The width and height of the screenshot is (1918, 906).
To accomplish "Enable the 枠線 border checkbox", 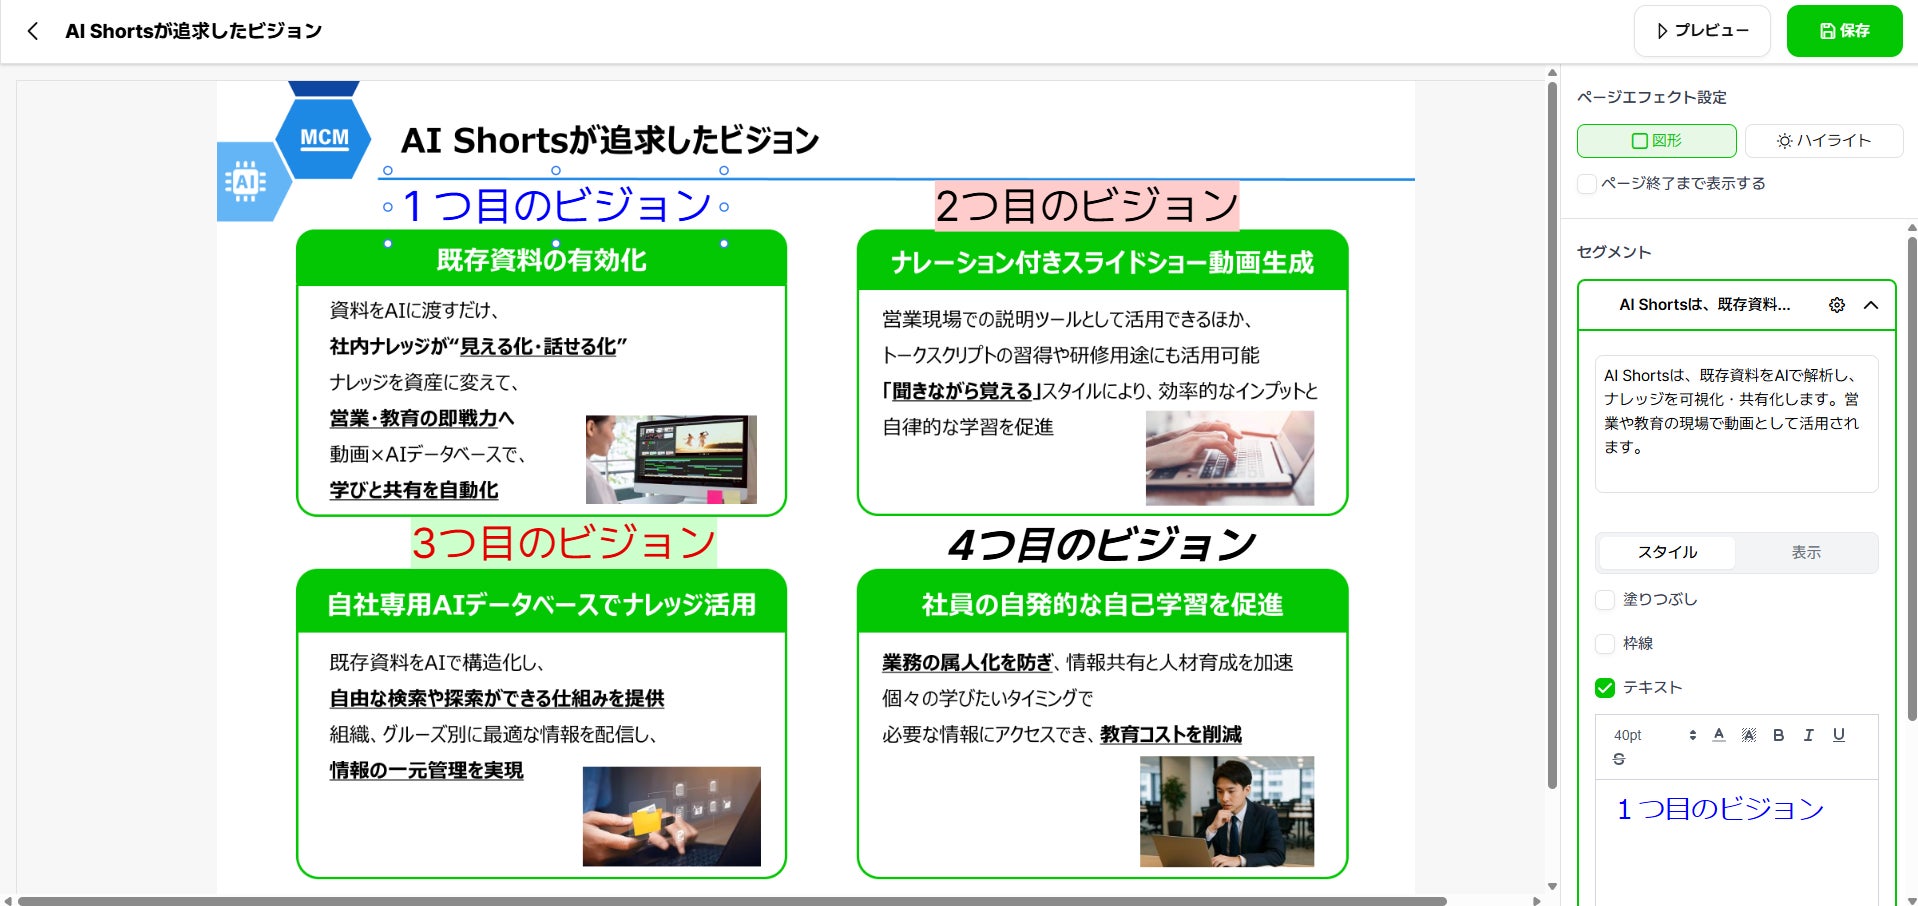I will click(x=1605, y=644).
